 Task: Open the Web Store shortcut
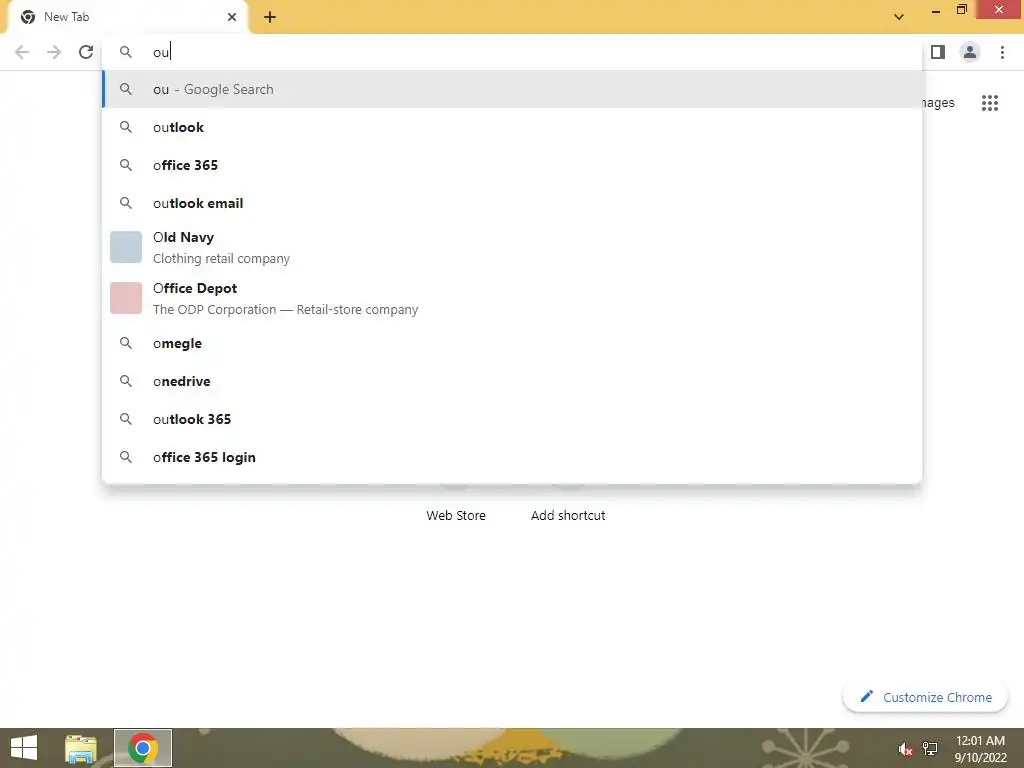click(x=456, y=515)
